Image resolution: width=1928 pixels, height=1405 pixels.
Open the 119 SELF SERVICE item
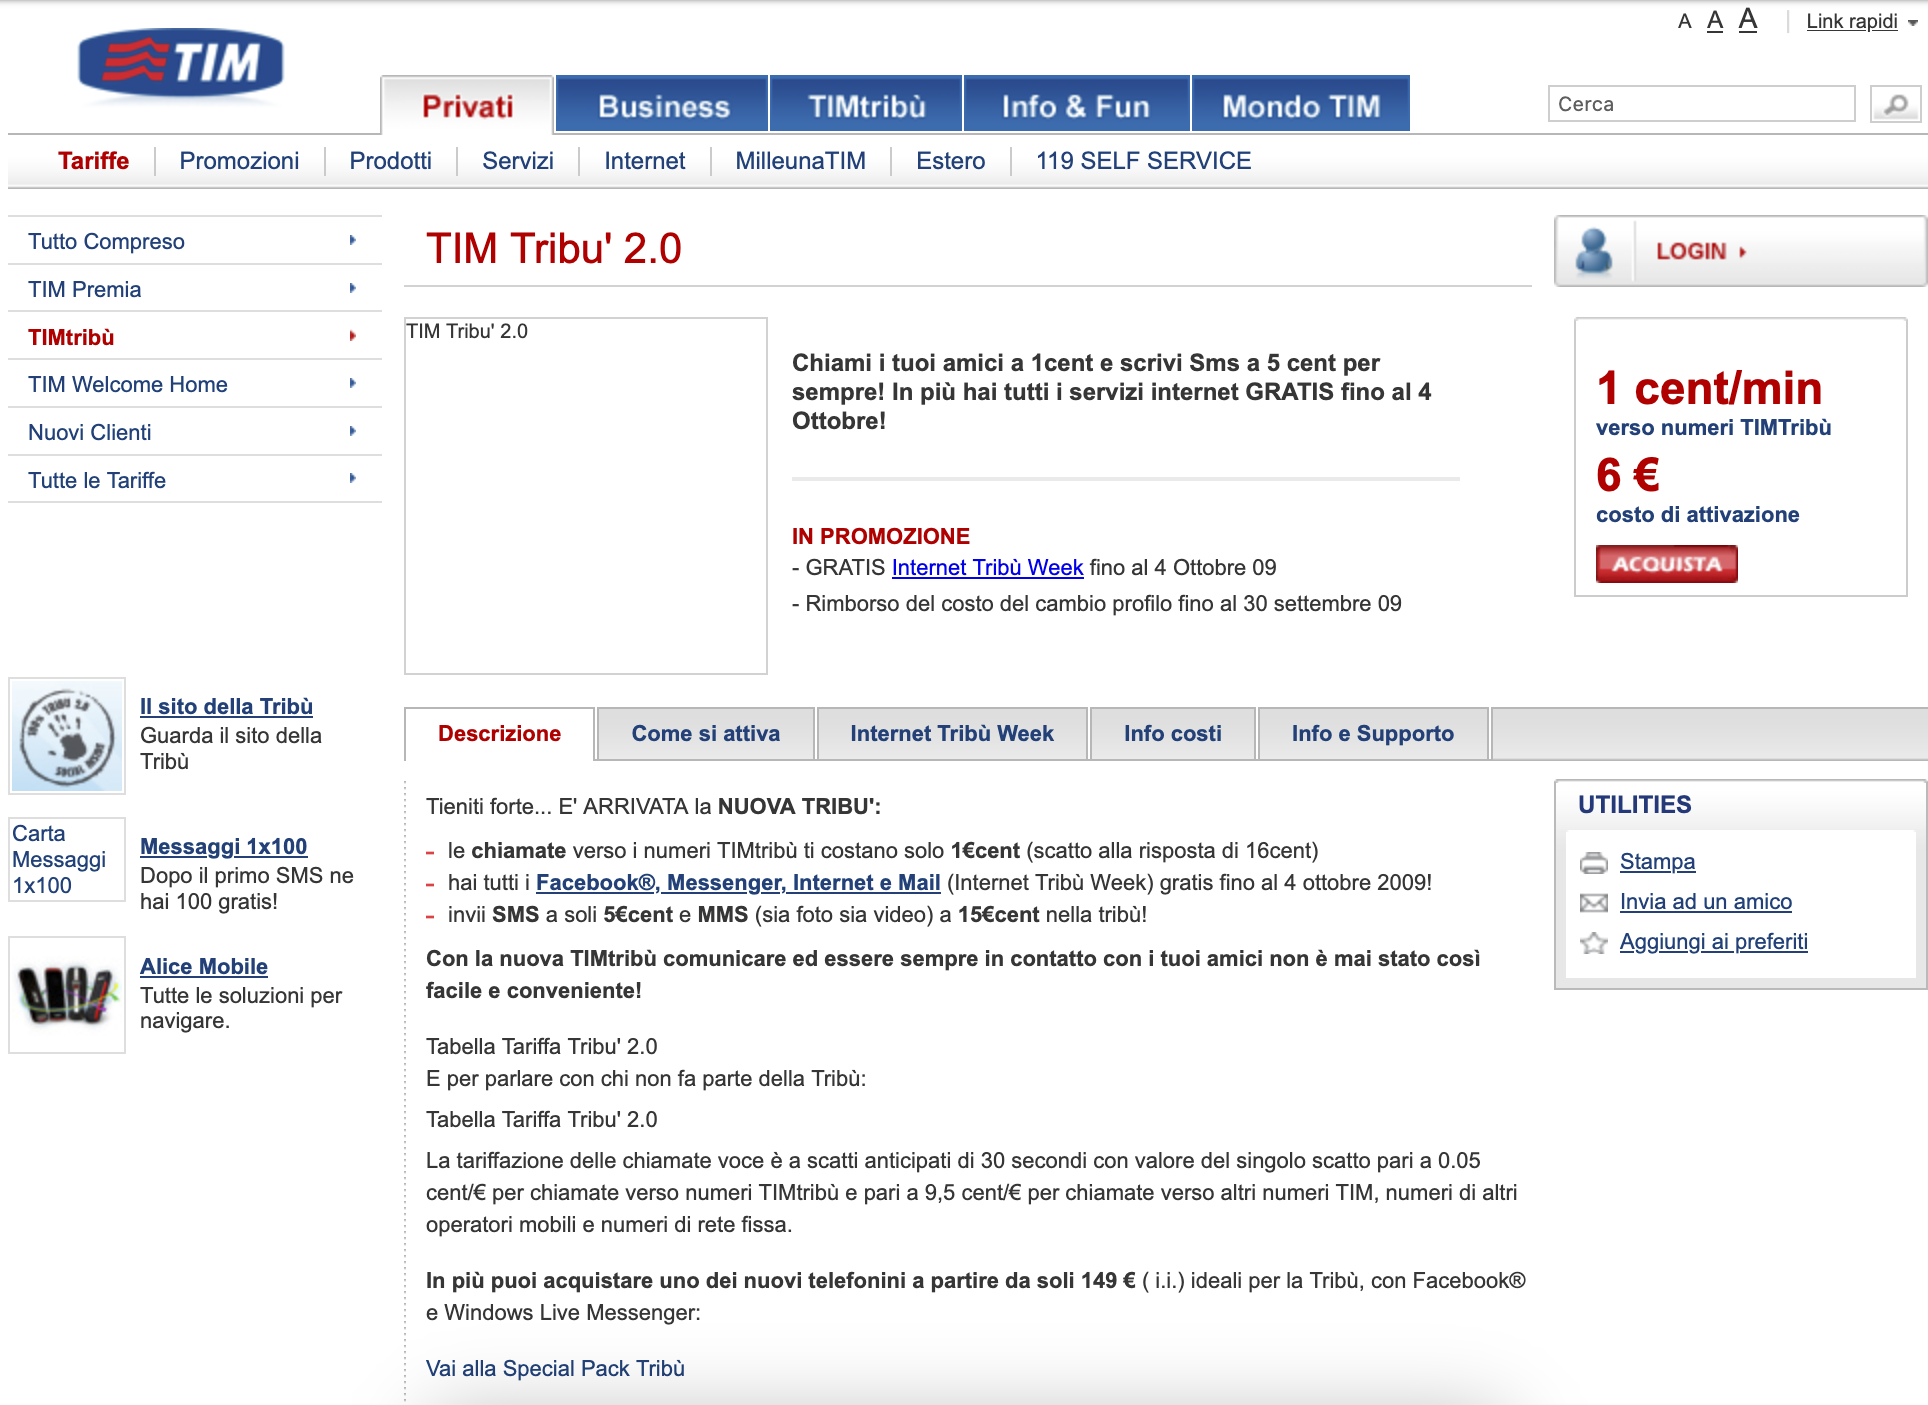coord(1144,161)
